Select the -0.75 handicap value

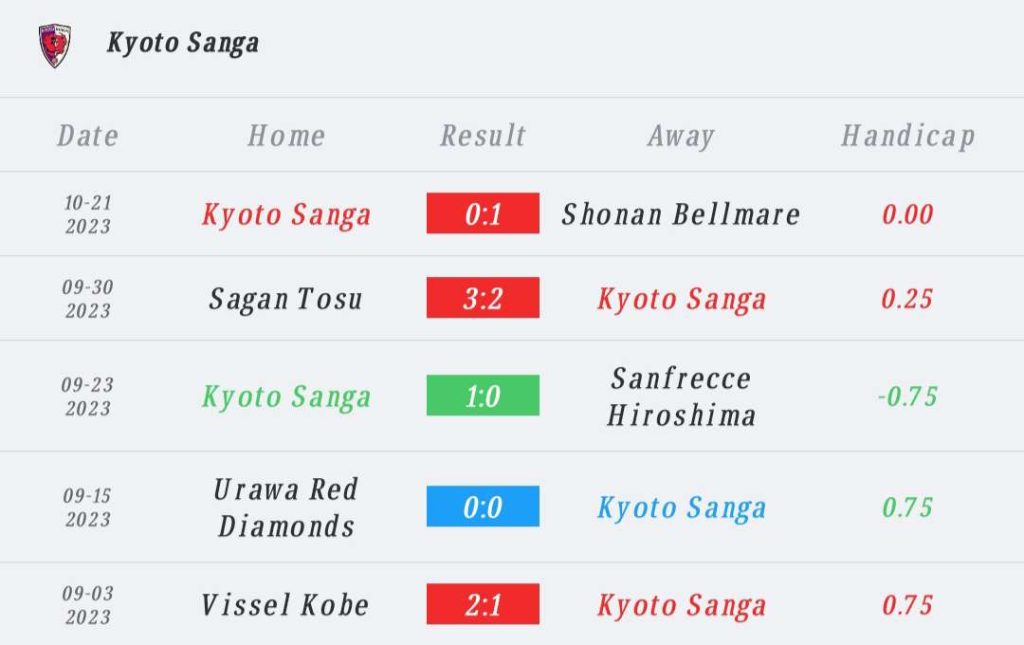click(x=908, y=396)
